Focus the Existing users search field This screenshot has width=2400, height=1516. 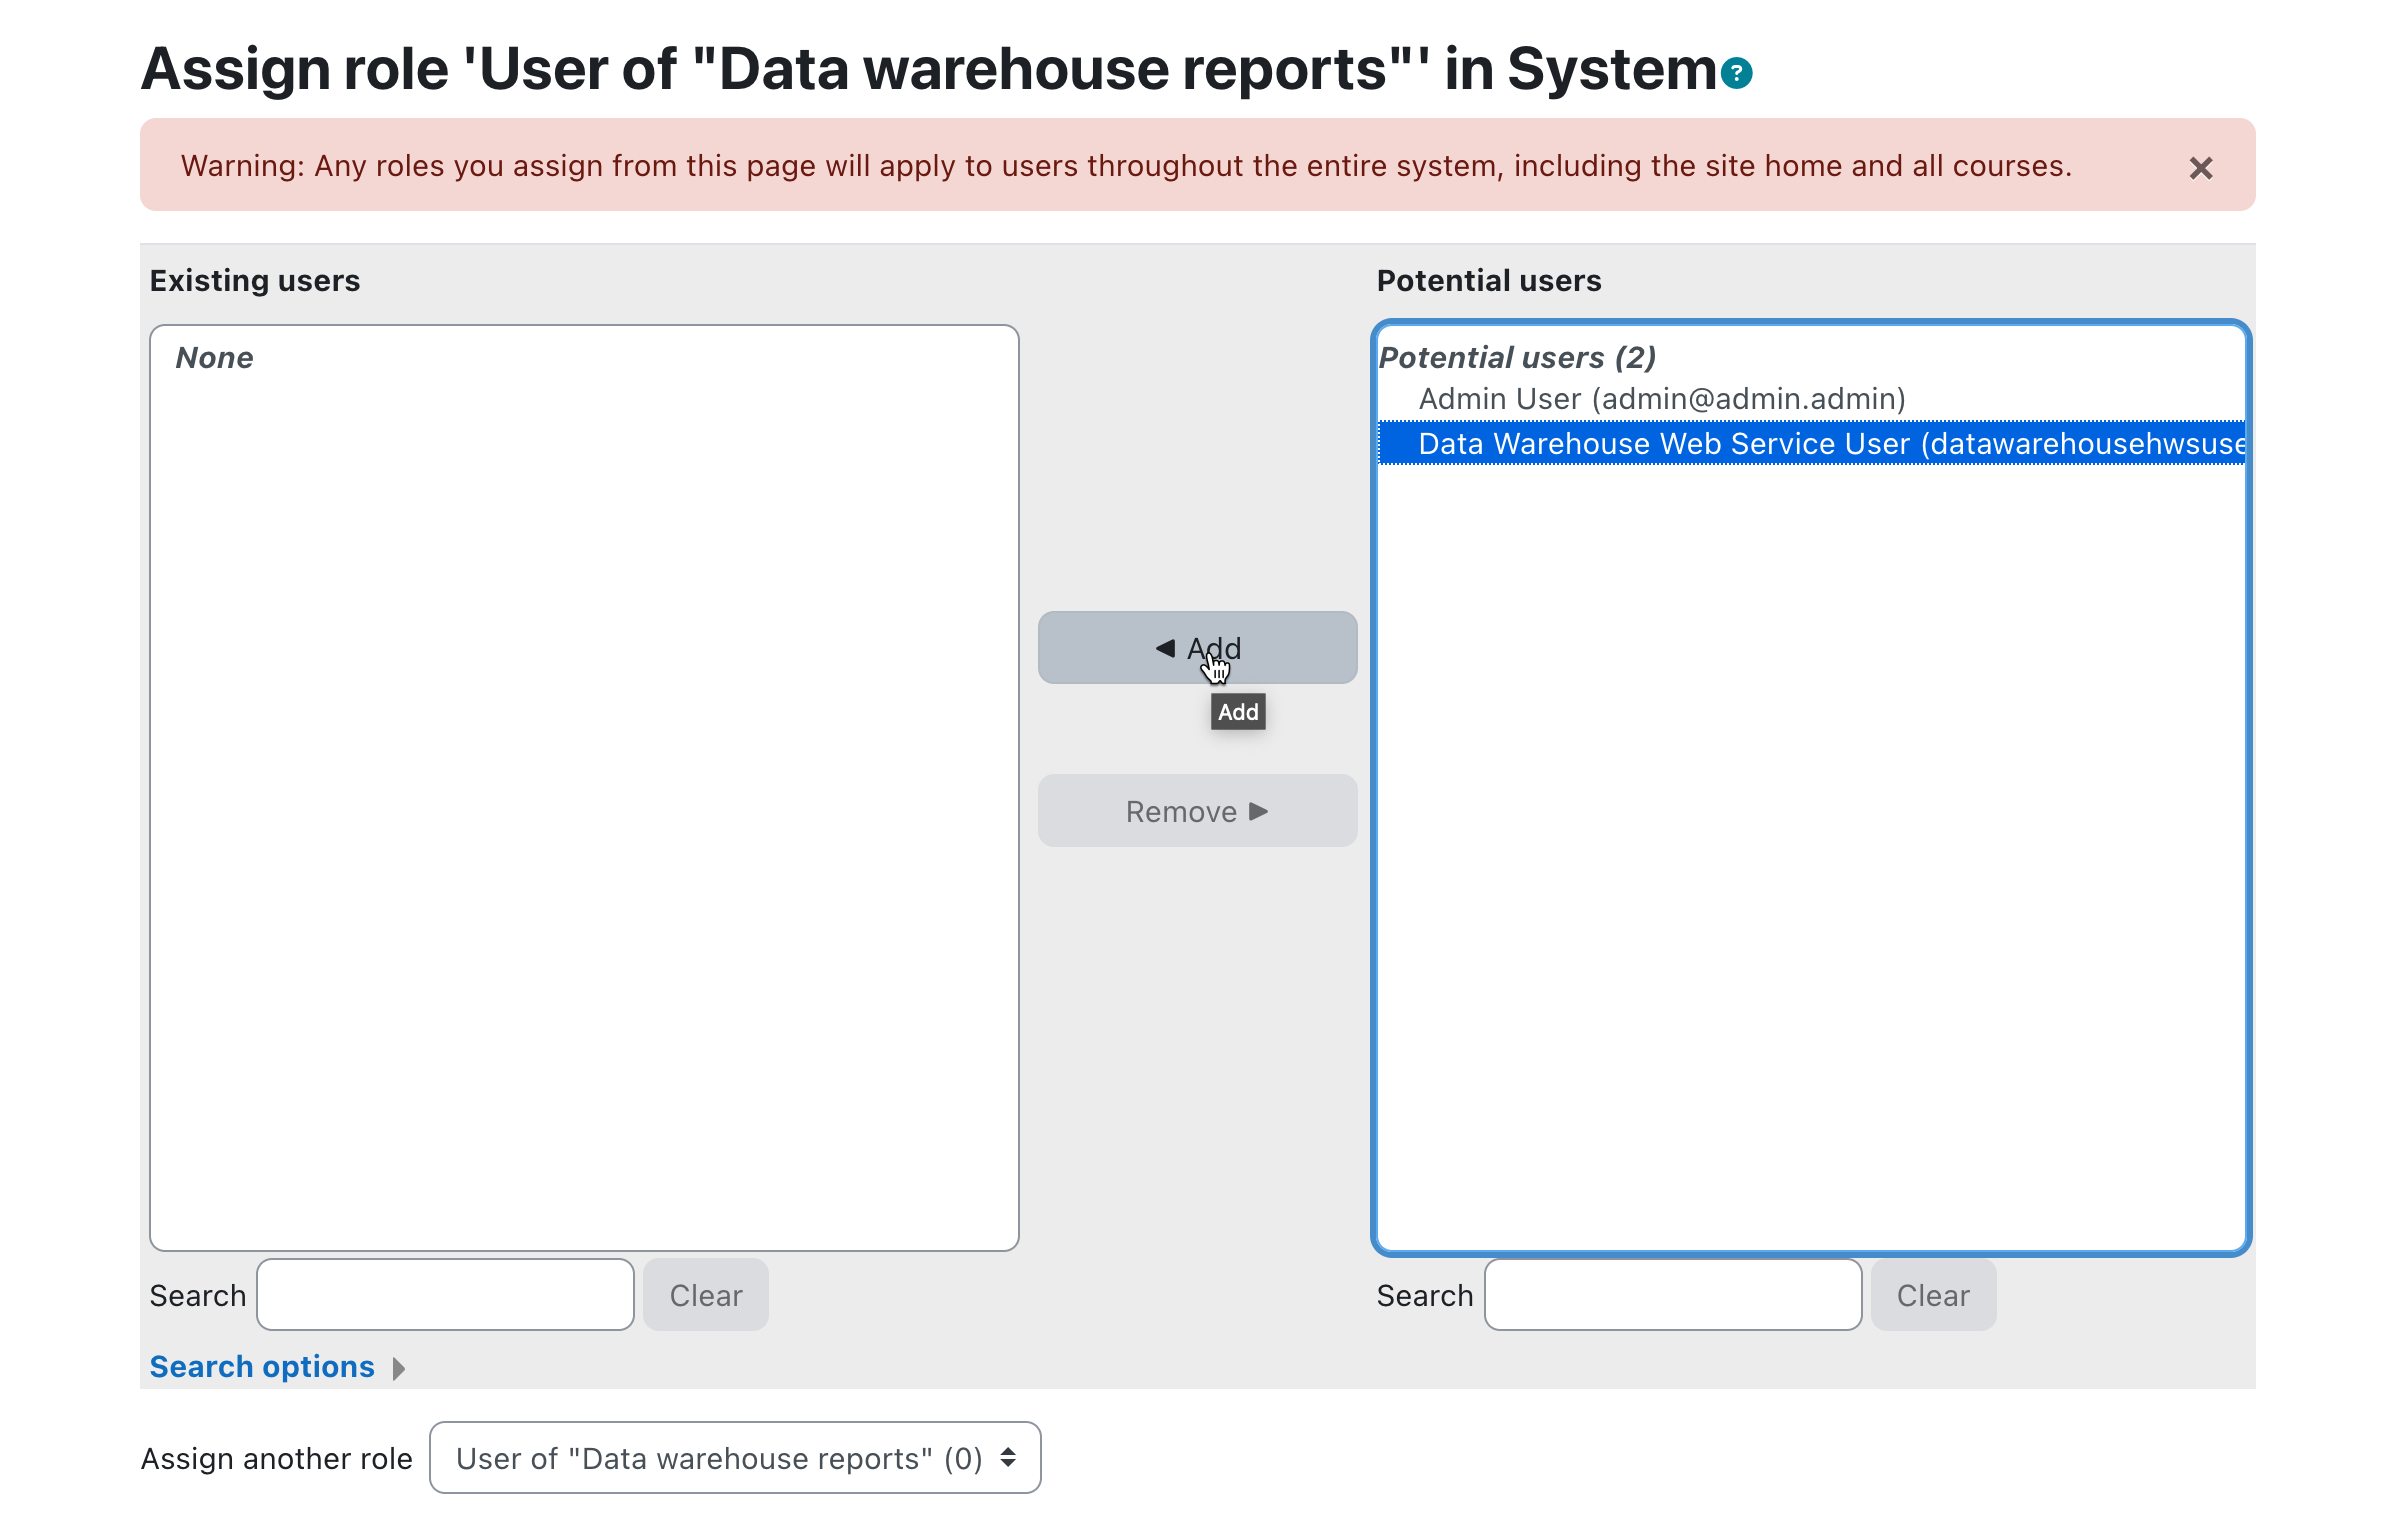tap(445, 1295)
